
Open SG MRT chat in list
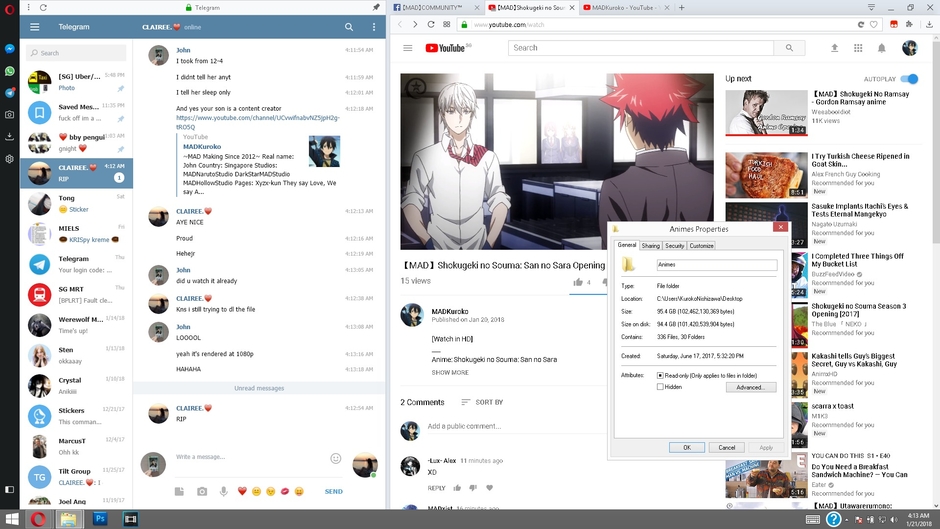coord(76,294)
